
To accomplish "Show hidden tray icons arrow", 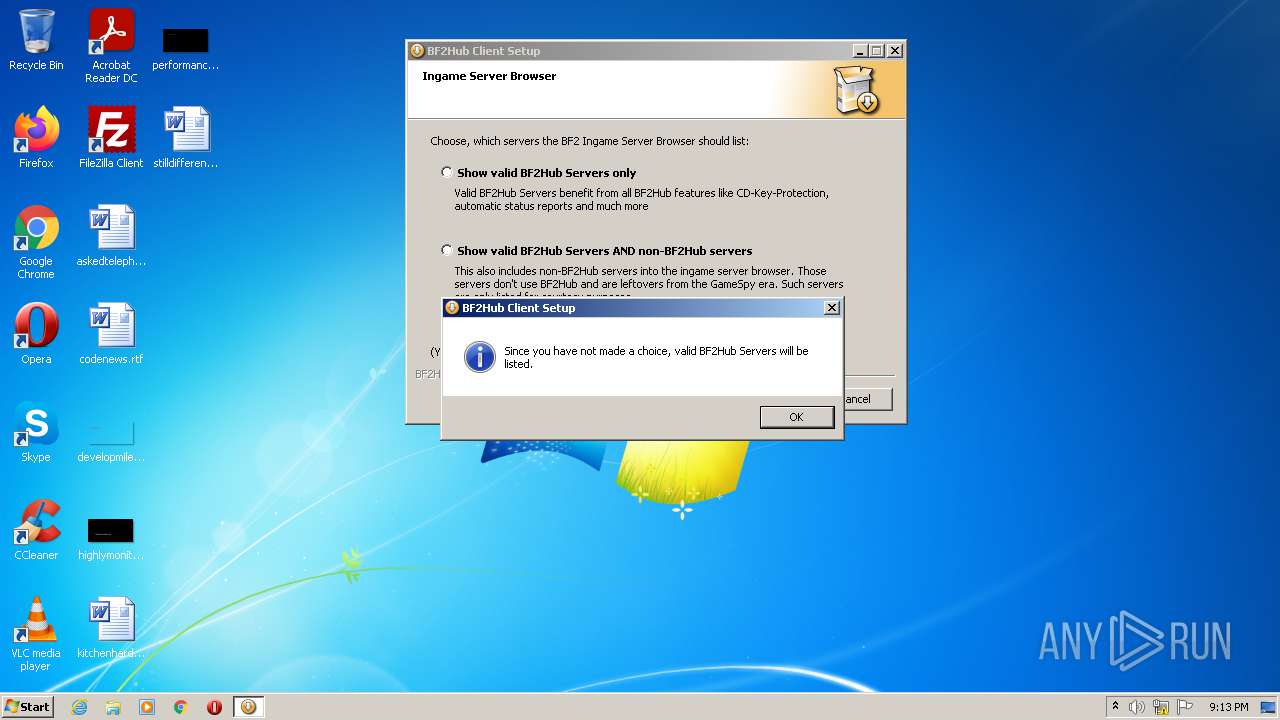I will (x=1115, y=706).
